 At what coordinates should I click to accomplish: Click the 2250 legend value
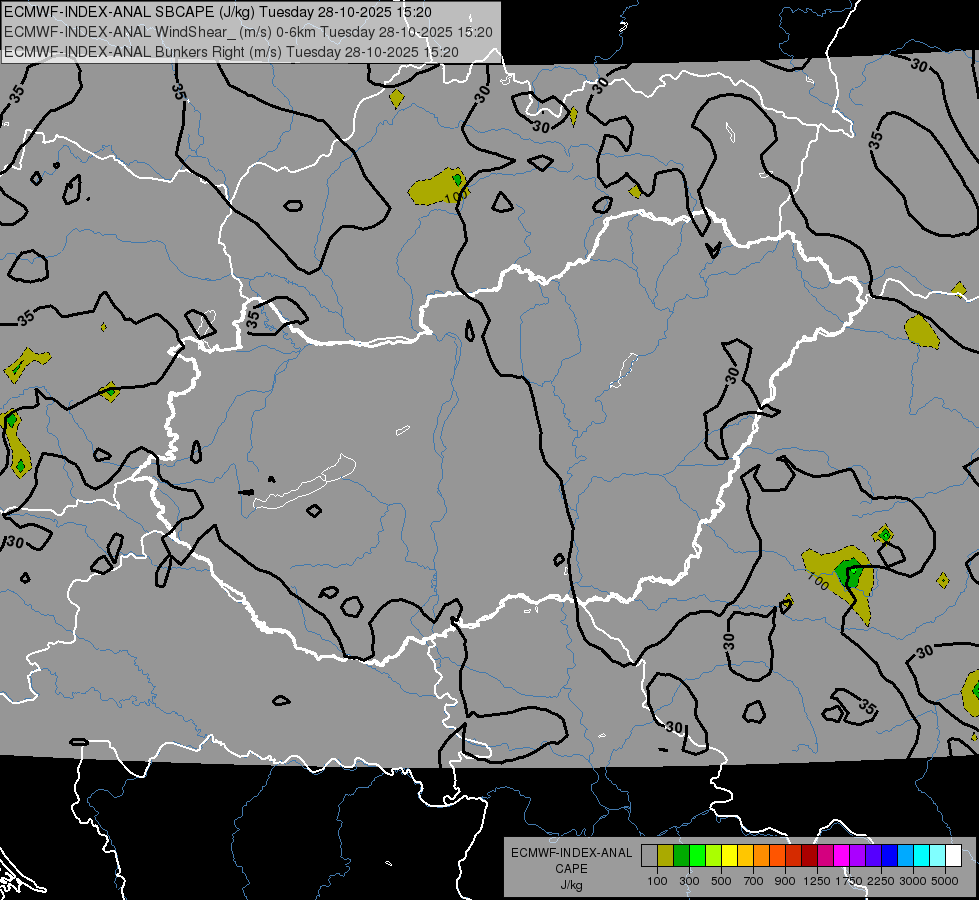click(881, 881)
